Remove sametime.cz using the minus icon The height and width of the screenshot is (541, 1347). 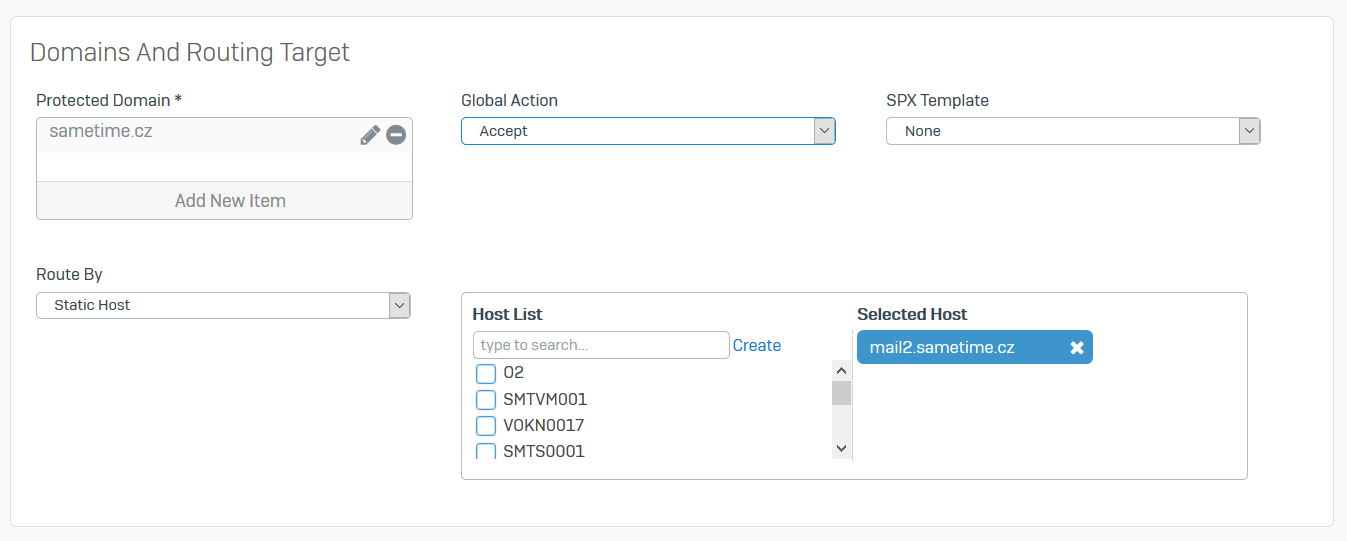click(396, 135)
